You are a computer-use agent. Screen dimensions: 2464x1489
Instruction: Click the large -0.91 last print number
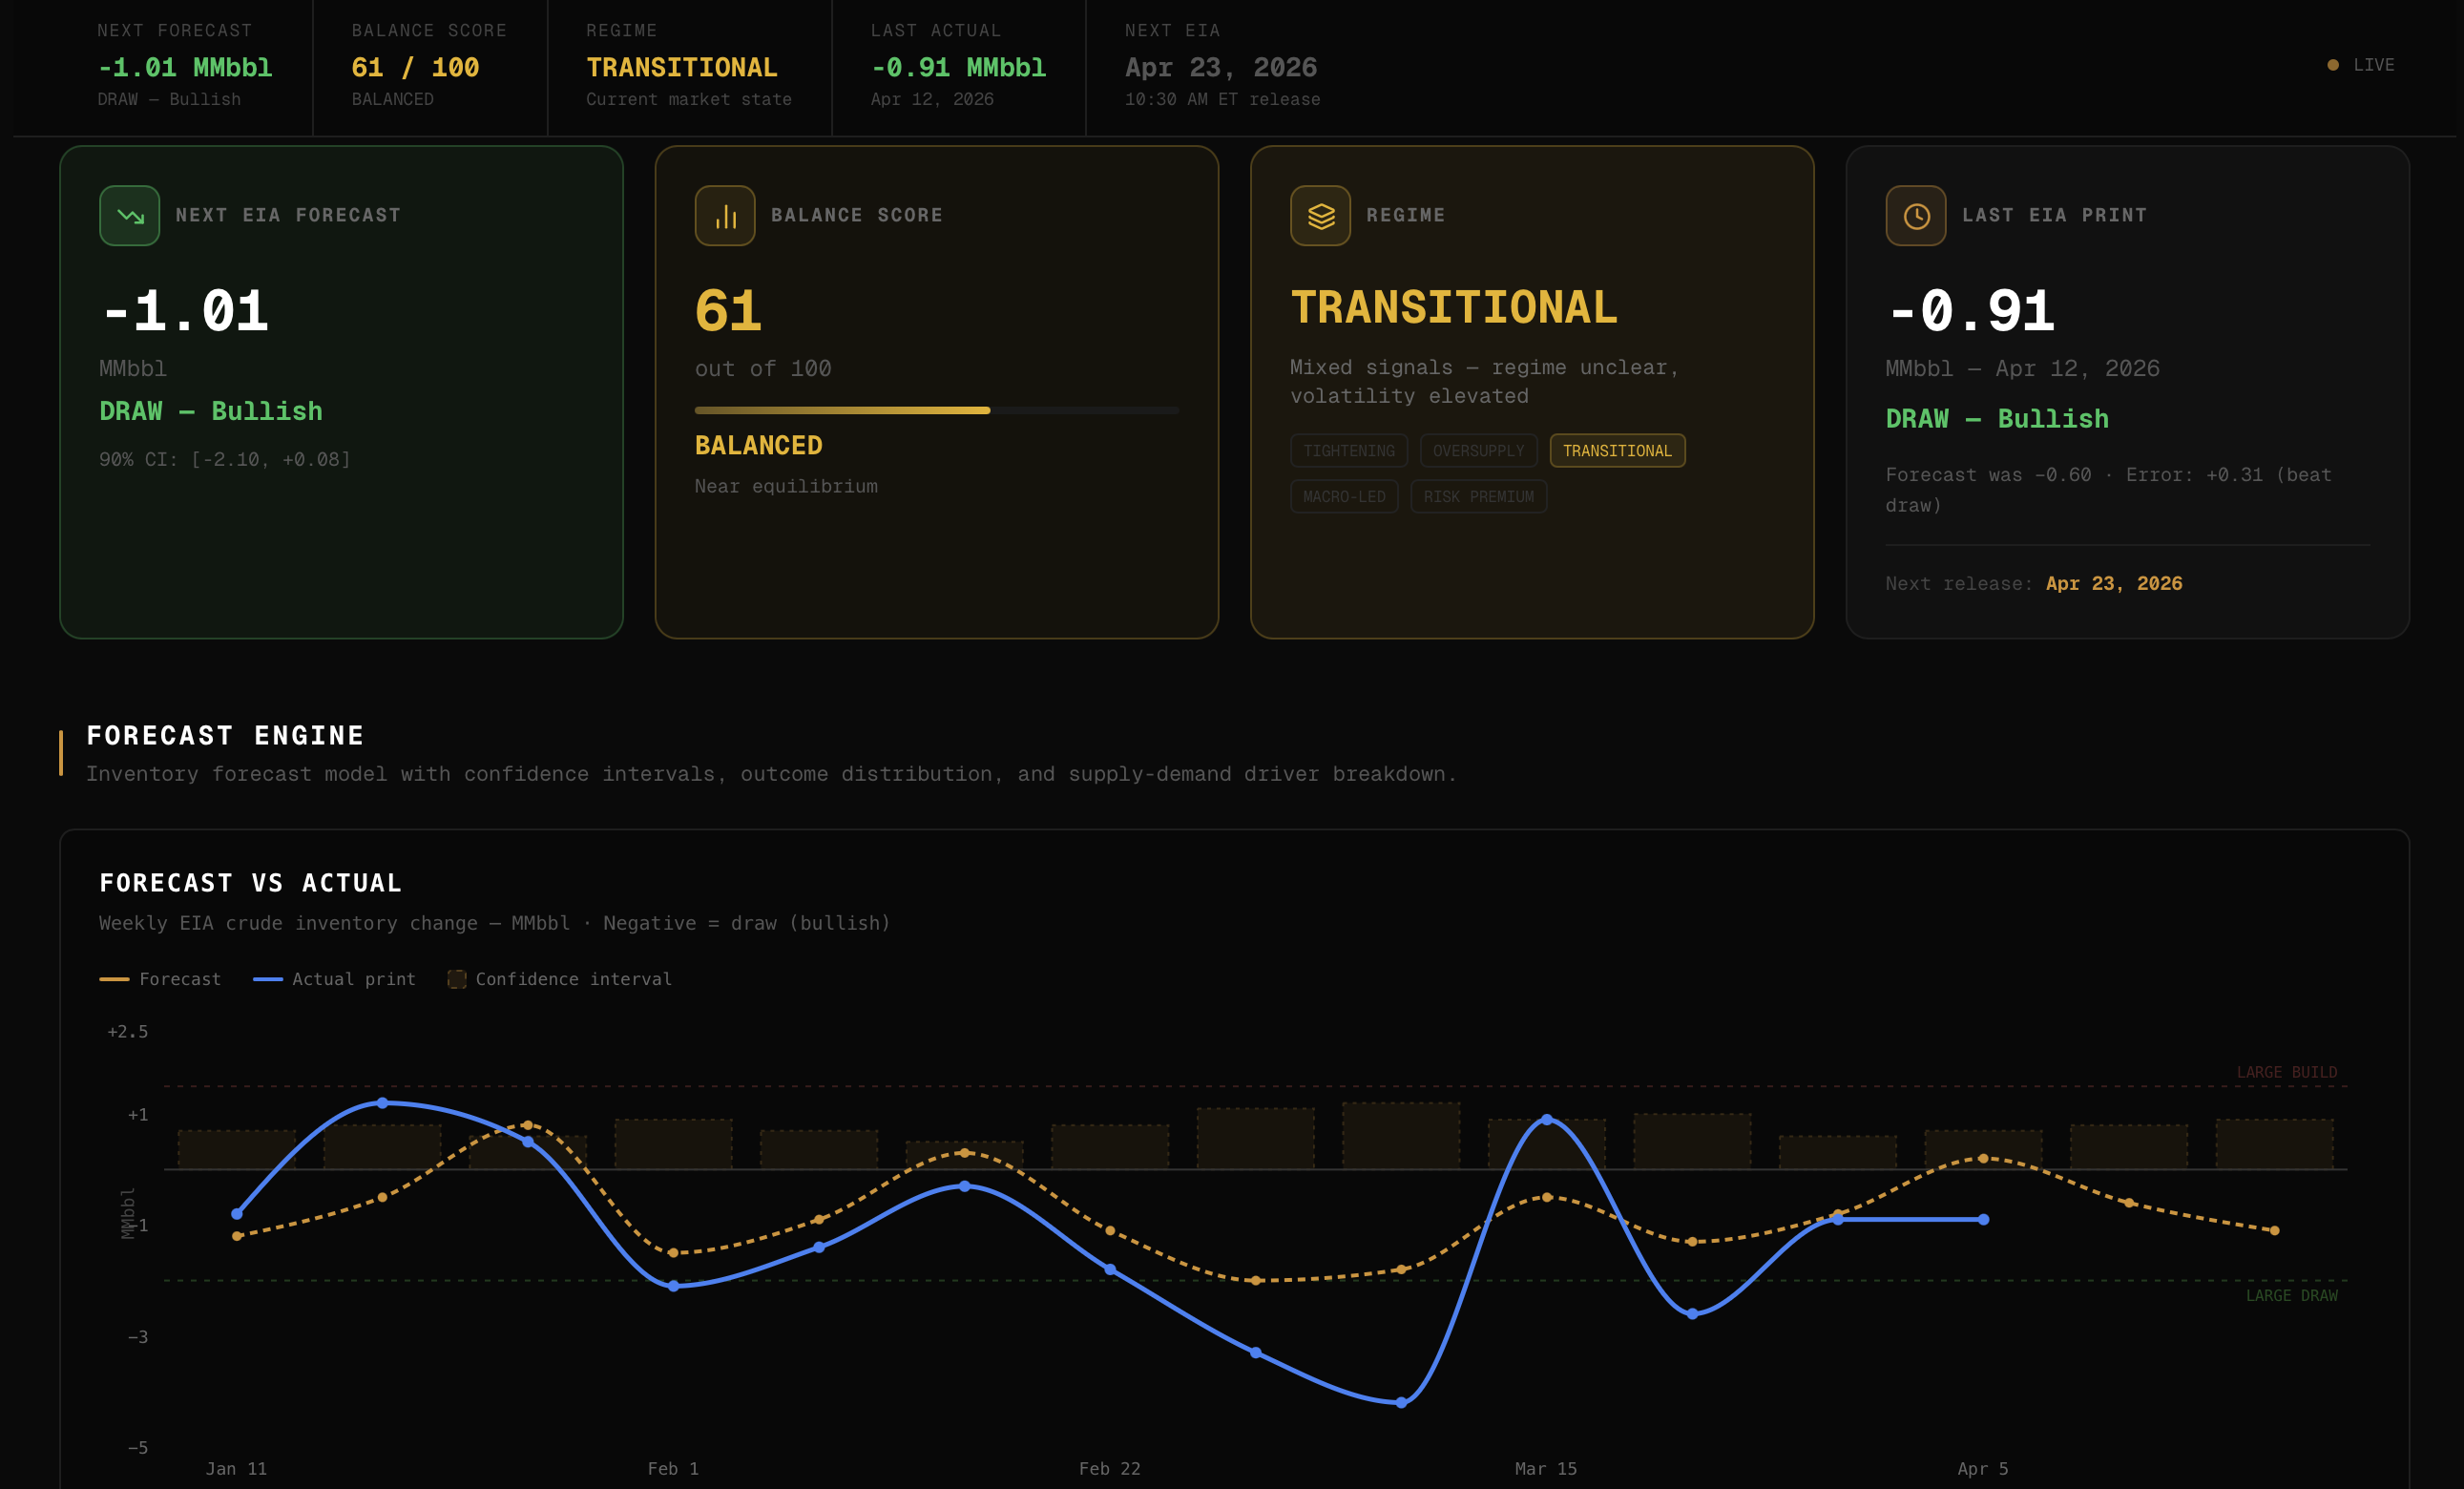1970,311
